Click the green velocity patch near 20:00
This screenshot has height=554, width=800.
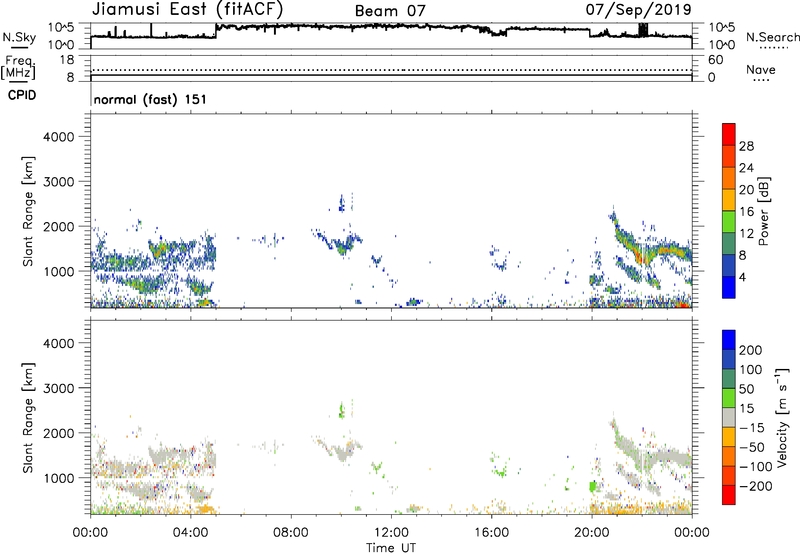pyautogui.click(x=592, y=486)
